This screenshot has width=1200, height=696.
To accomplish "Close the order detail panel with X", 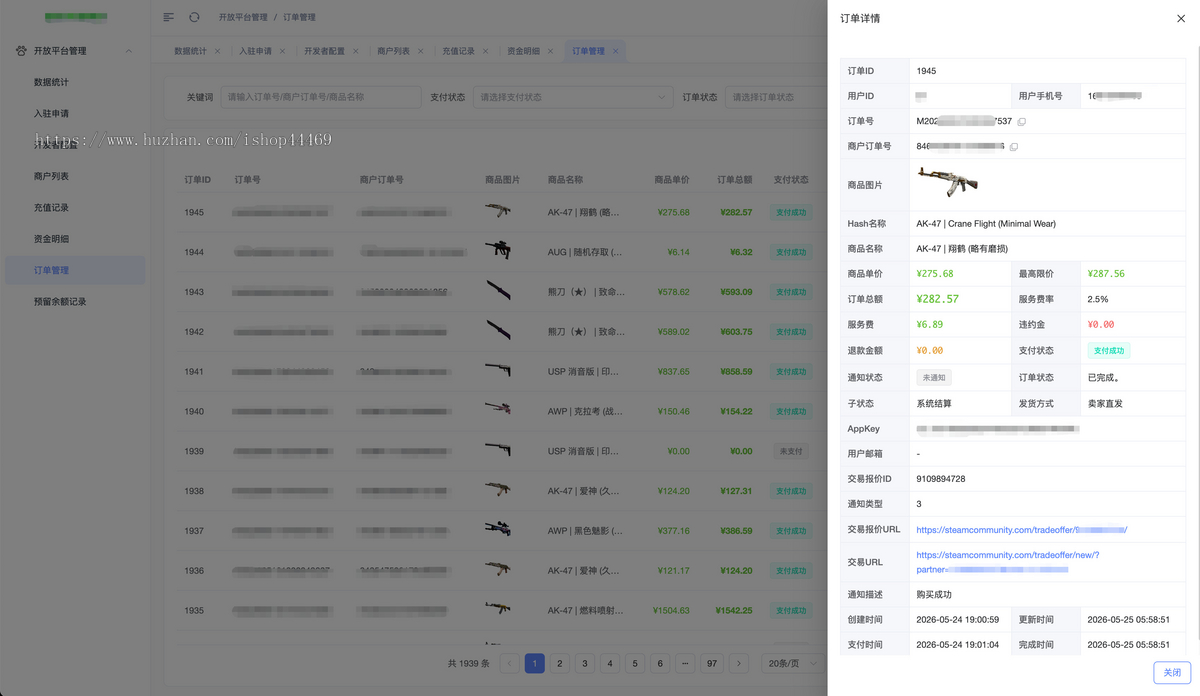I will click(1181, 18).
